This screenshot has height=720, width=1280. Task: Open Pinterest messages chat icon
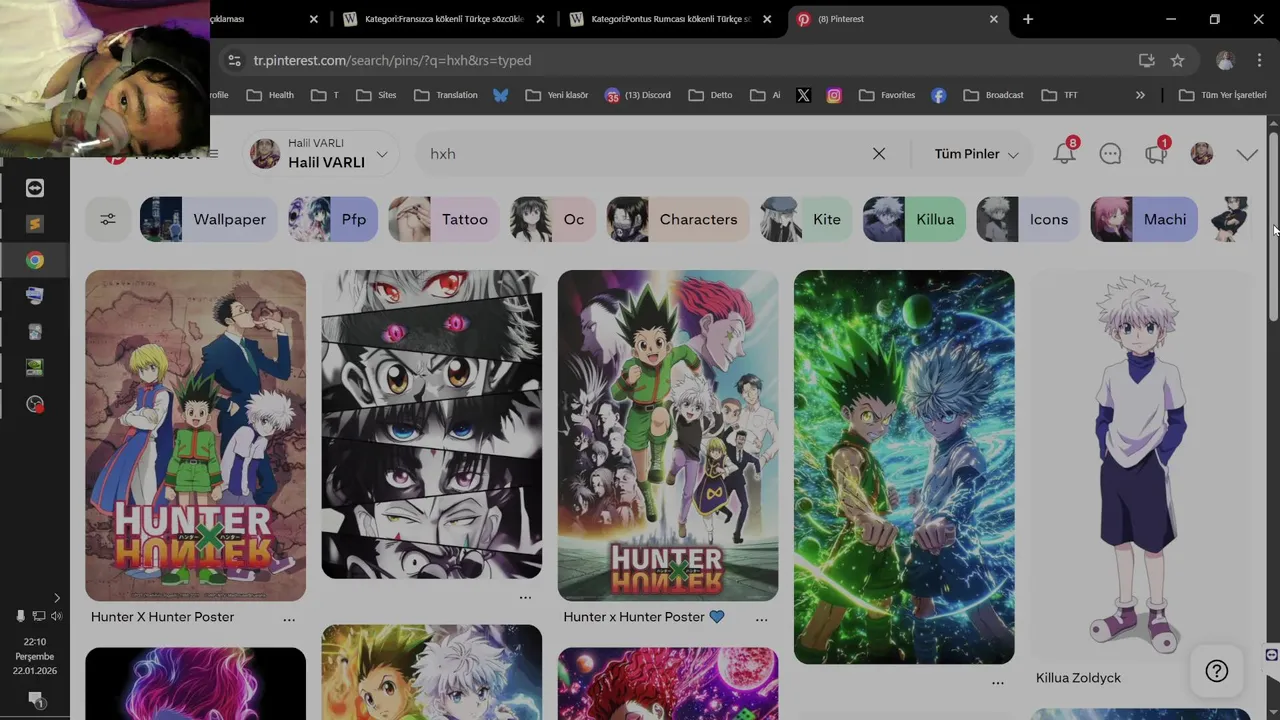1110,154
